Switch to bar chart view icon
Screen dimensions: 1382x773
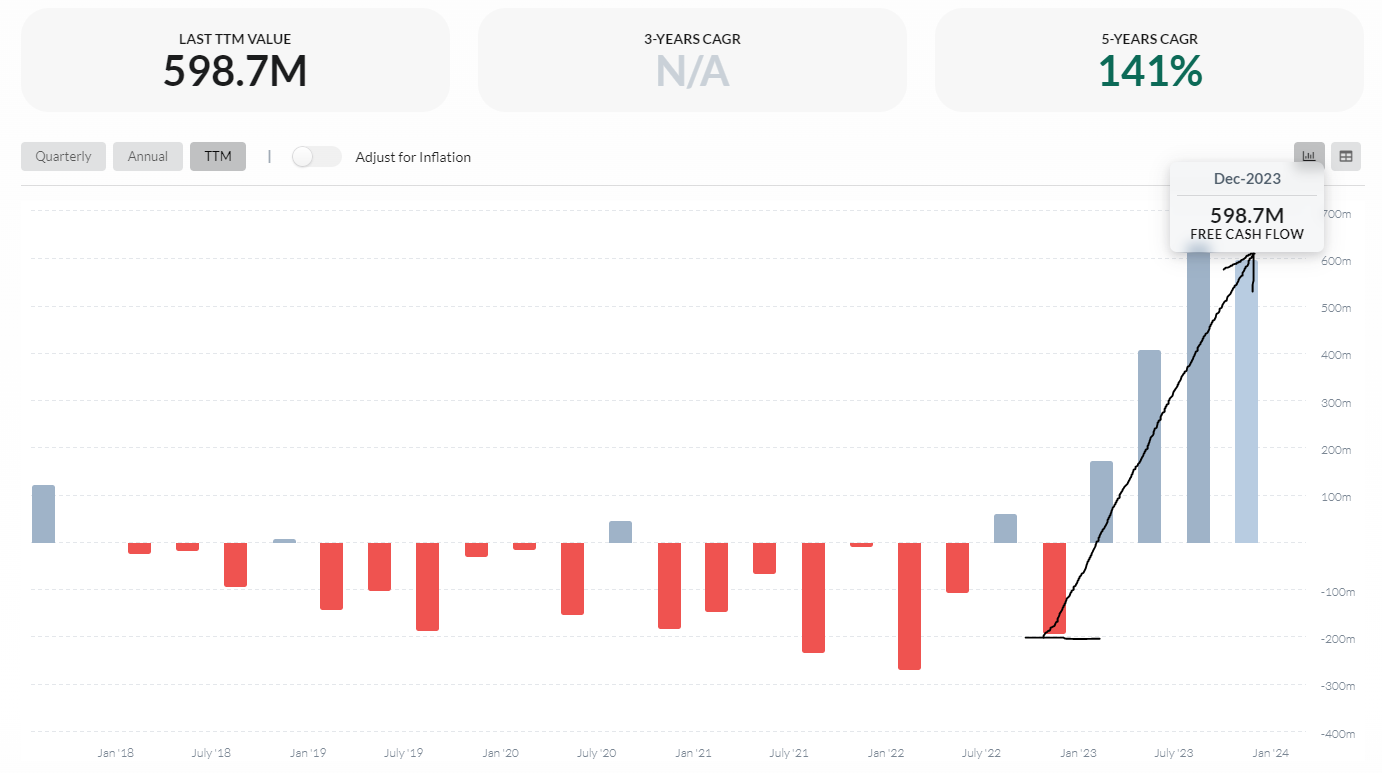click(x=1308, y=156)
